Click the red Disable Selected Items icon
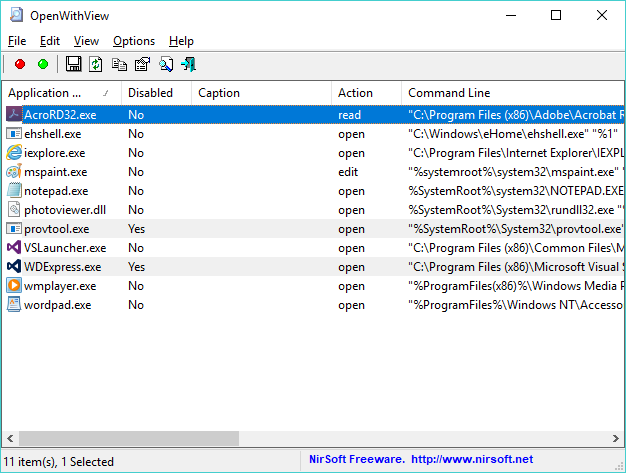 click(x=20, y=64)
